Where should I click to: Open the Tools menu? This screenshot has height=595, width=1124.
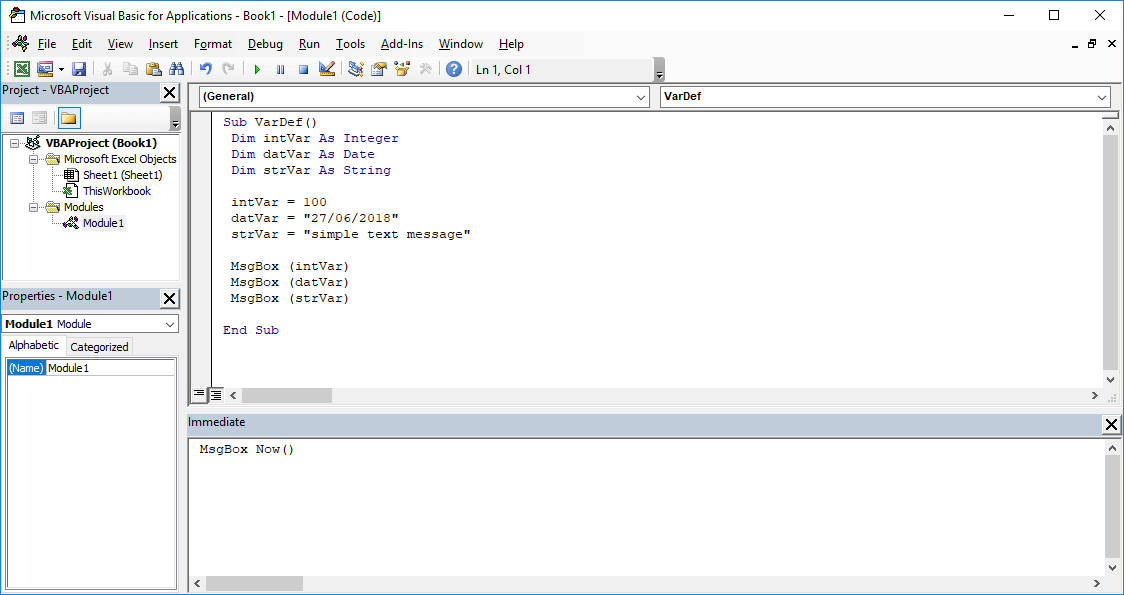coord(351,44)
